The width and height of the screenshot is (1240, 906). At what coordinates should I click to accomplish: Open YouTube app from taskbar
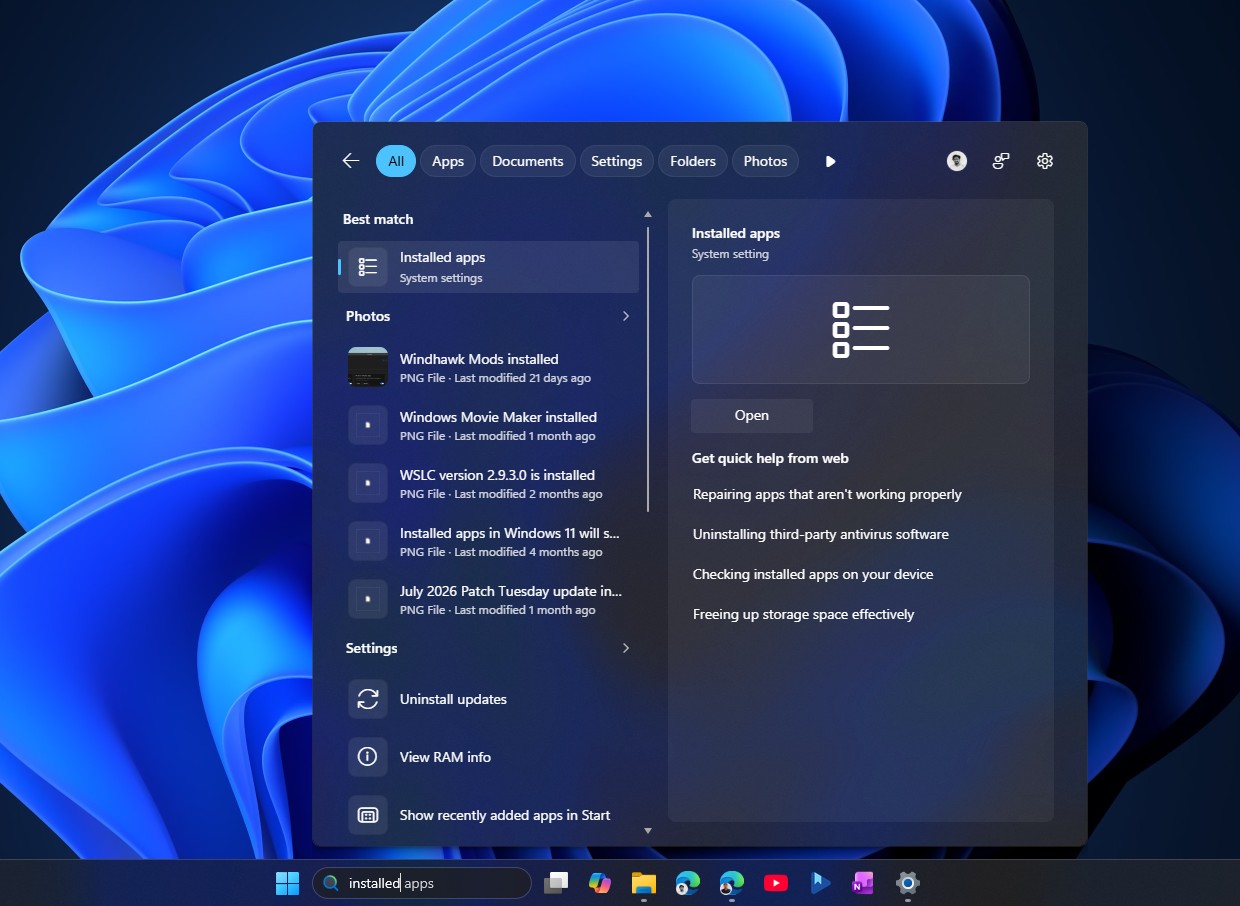pyautogui.click(x=776, y=883)
